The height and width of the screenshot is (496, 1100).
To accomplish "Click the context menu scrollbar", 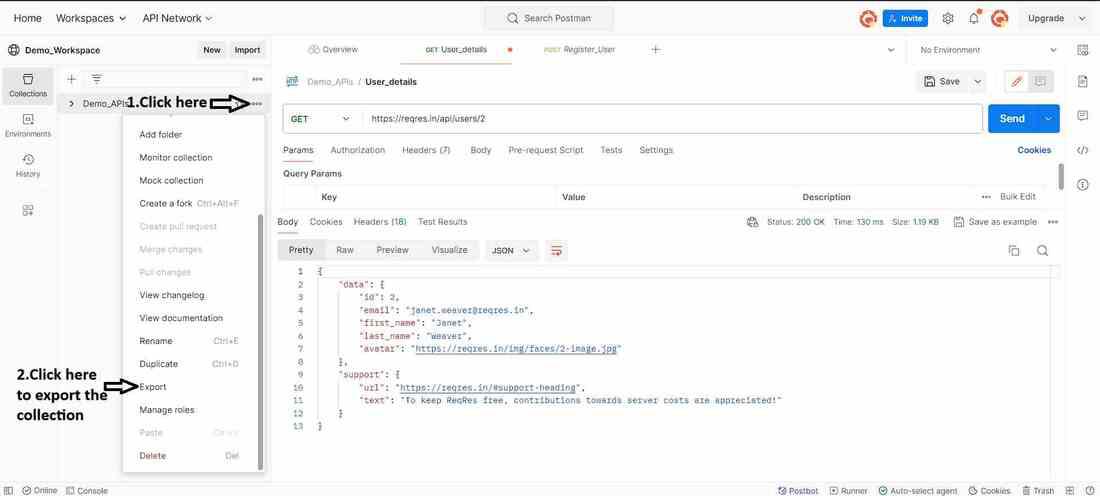I will pos(261,340).
